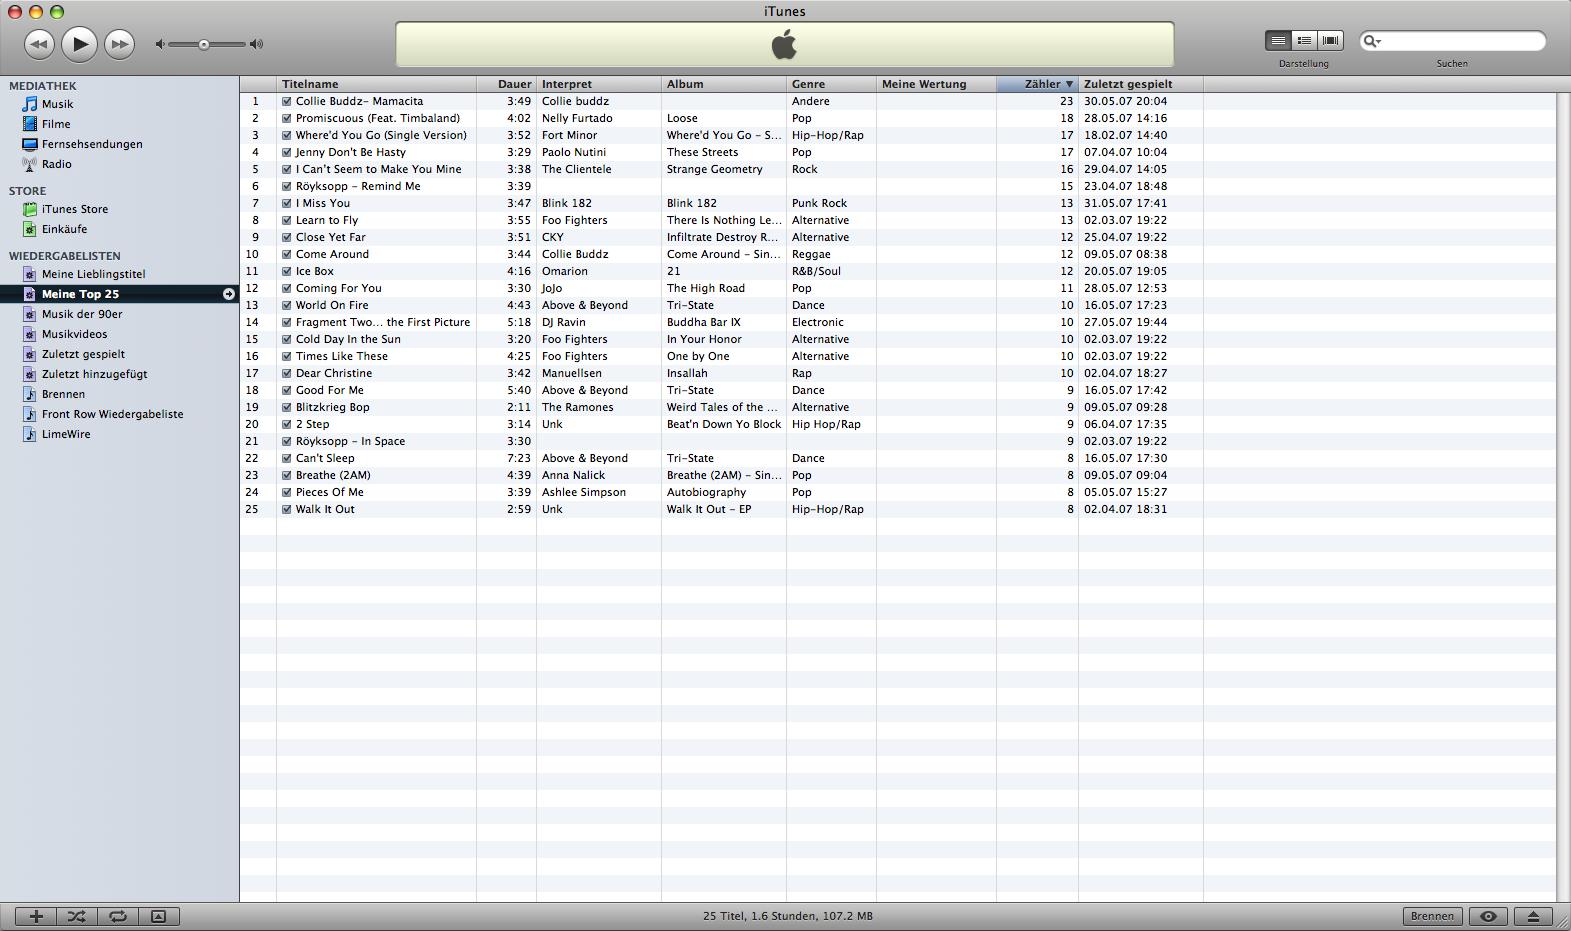
Task: Select Röyksopp – Remind Me track
Action: click(358, 186)
